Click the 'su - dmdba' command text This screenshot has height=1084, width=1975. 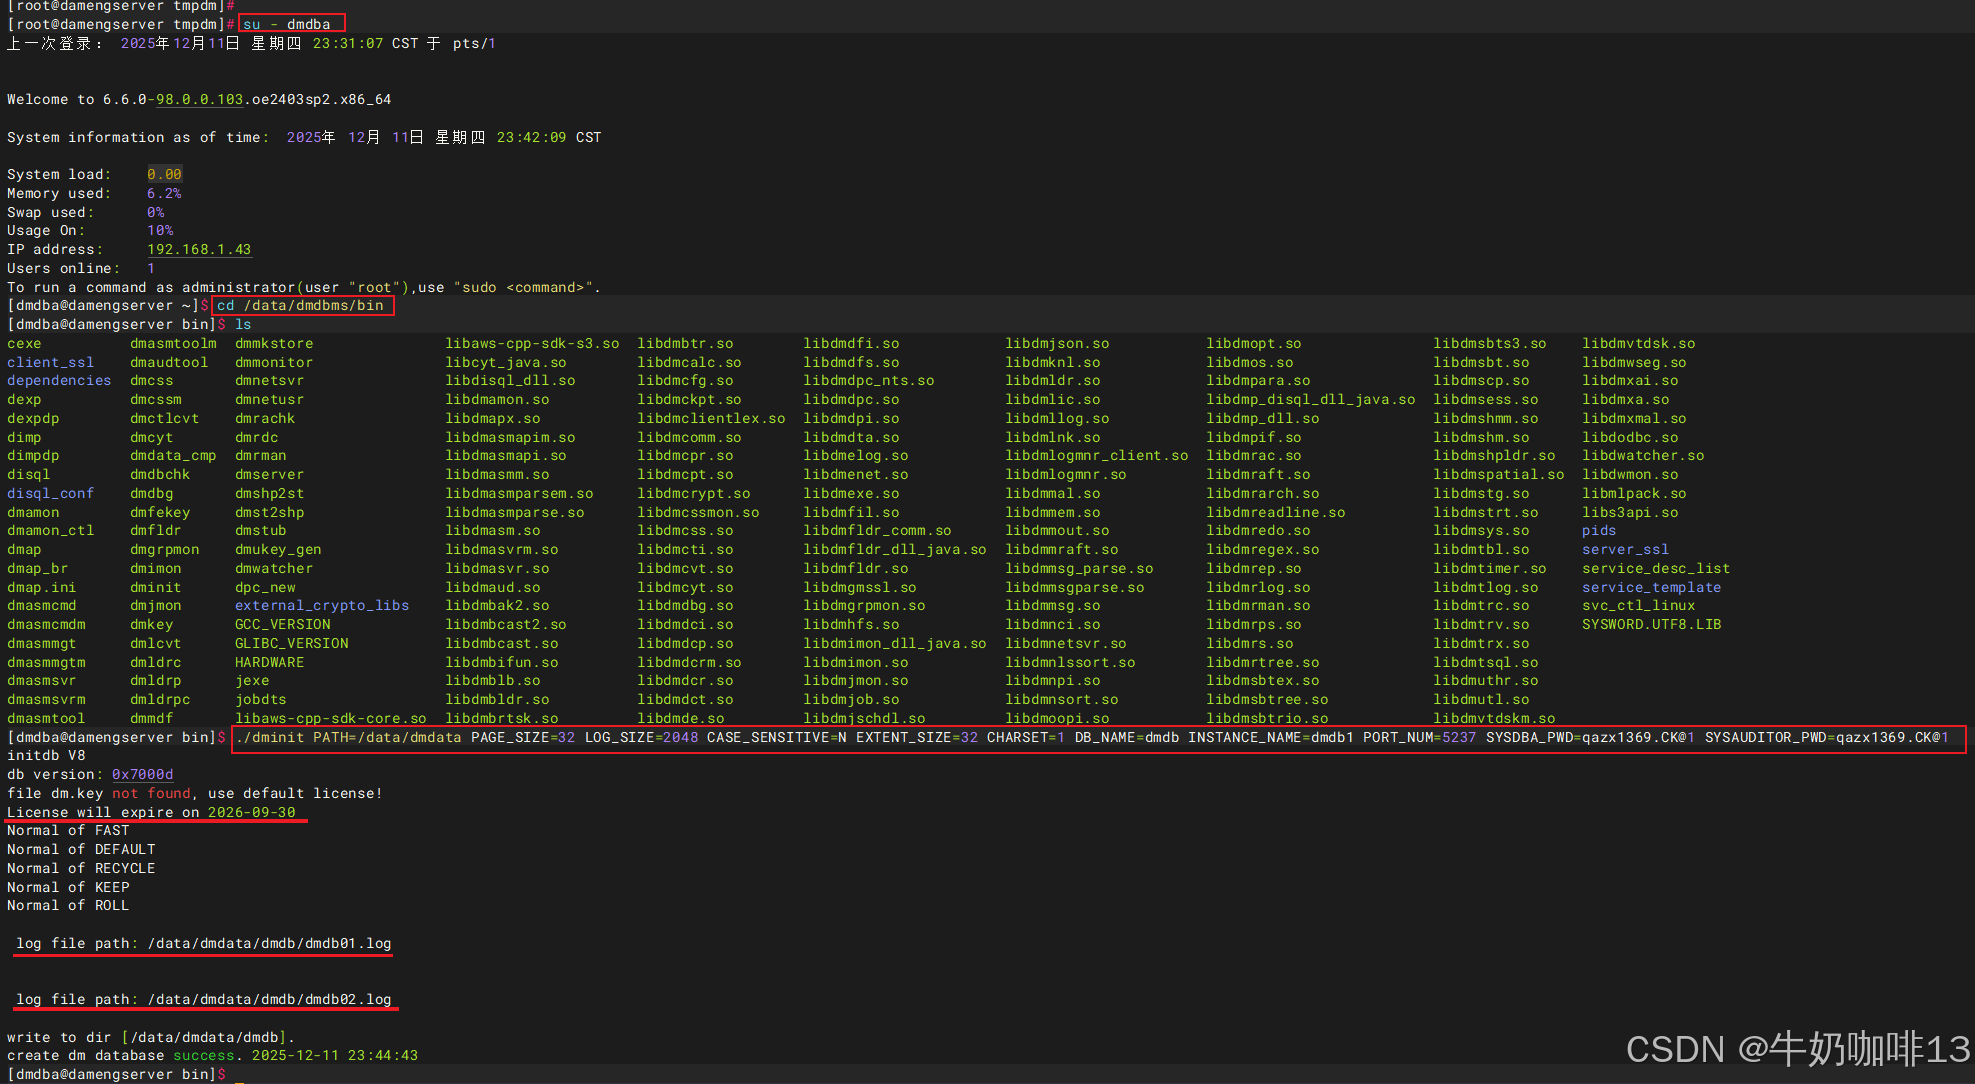pyautogui.click(x=287, y=24)
